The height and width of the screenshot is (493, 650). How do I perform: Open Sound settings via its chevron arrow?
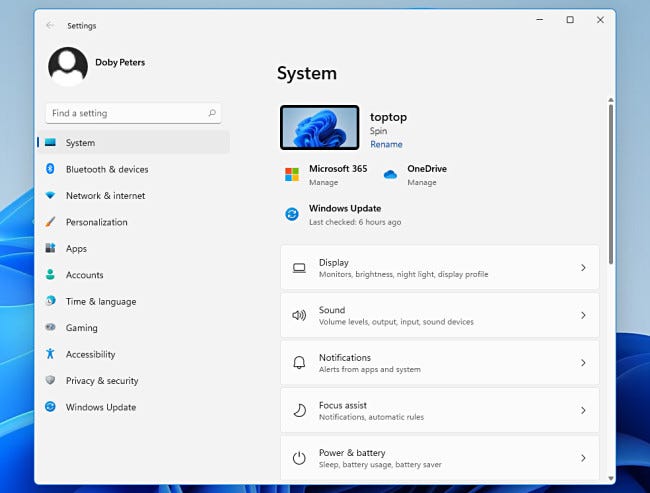click(x=583, y=315)
